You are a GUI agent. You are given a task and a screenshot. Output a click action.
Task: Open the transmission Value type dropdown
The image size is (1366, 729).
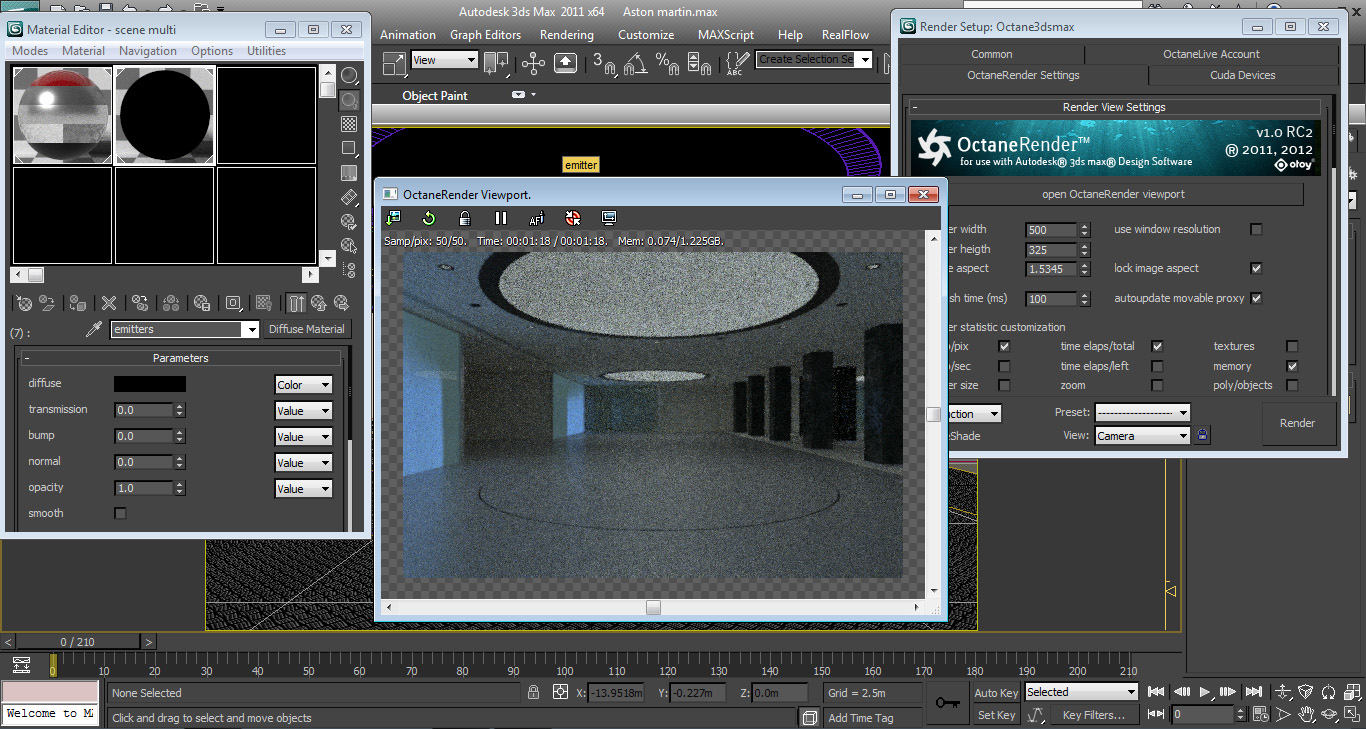tap(303, 411)
